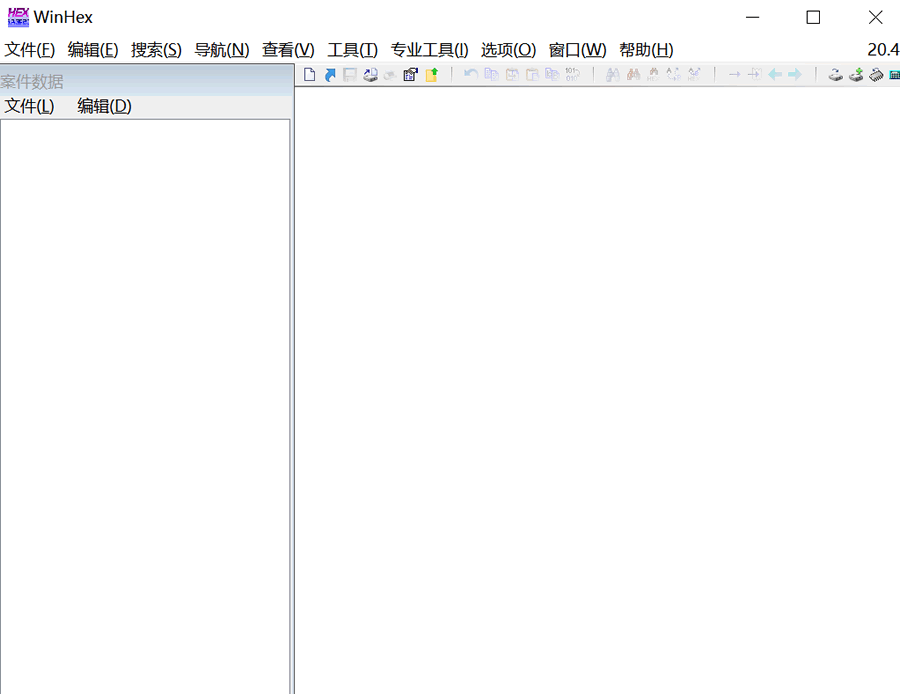Open the 搜索(S) menu

156,50
